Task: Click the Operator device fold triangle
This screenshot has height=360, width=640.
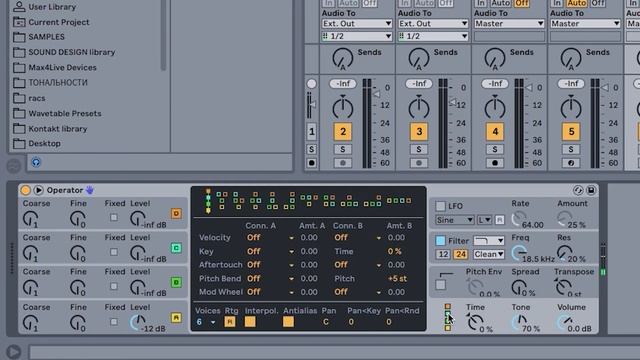Action: point(38,190)
